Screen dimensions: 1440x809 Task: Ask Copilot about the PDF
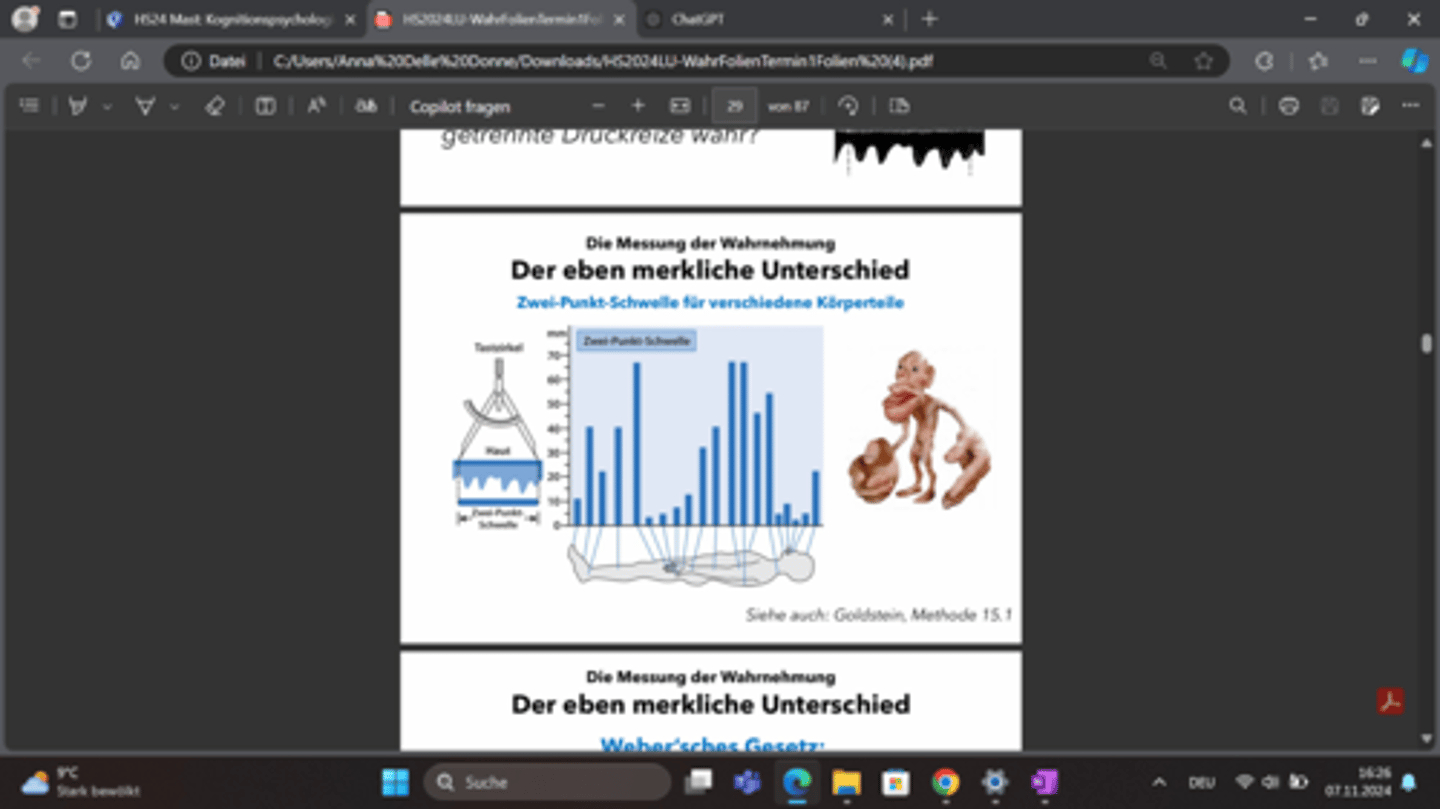coord(459,106)
